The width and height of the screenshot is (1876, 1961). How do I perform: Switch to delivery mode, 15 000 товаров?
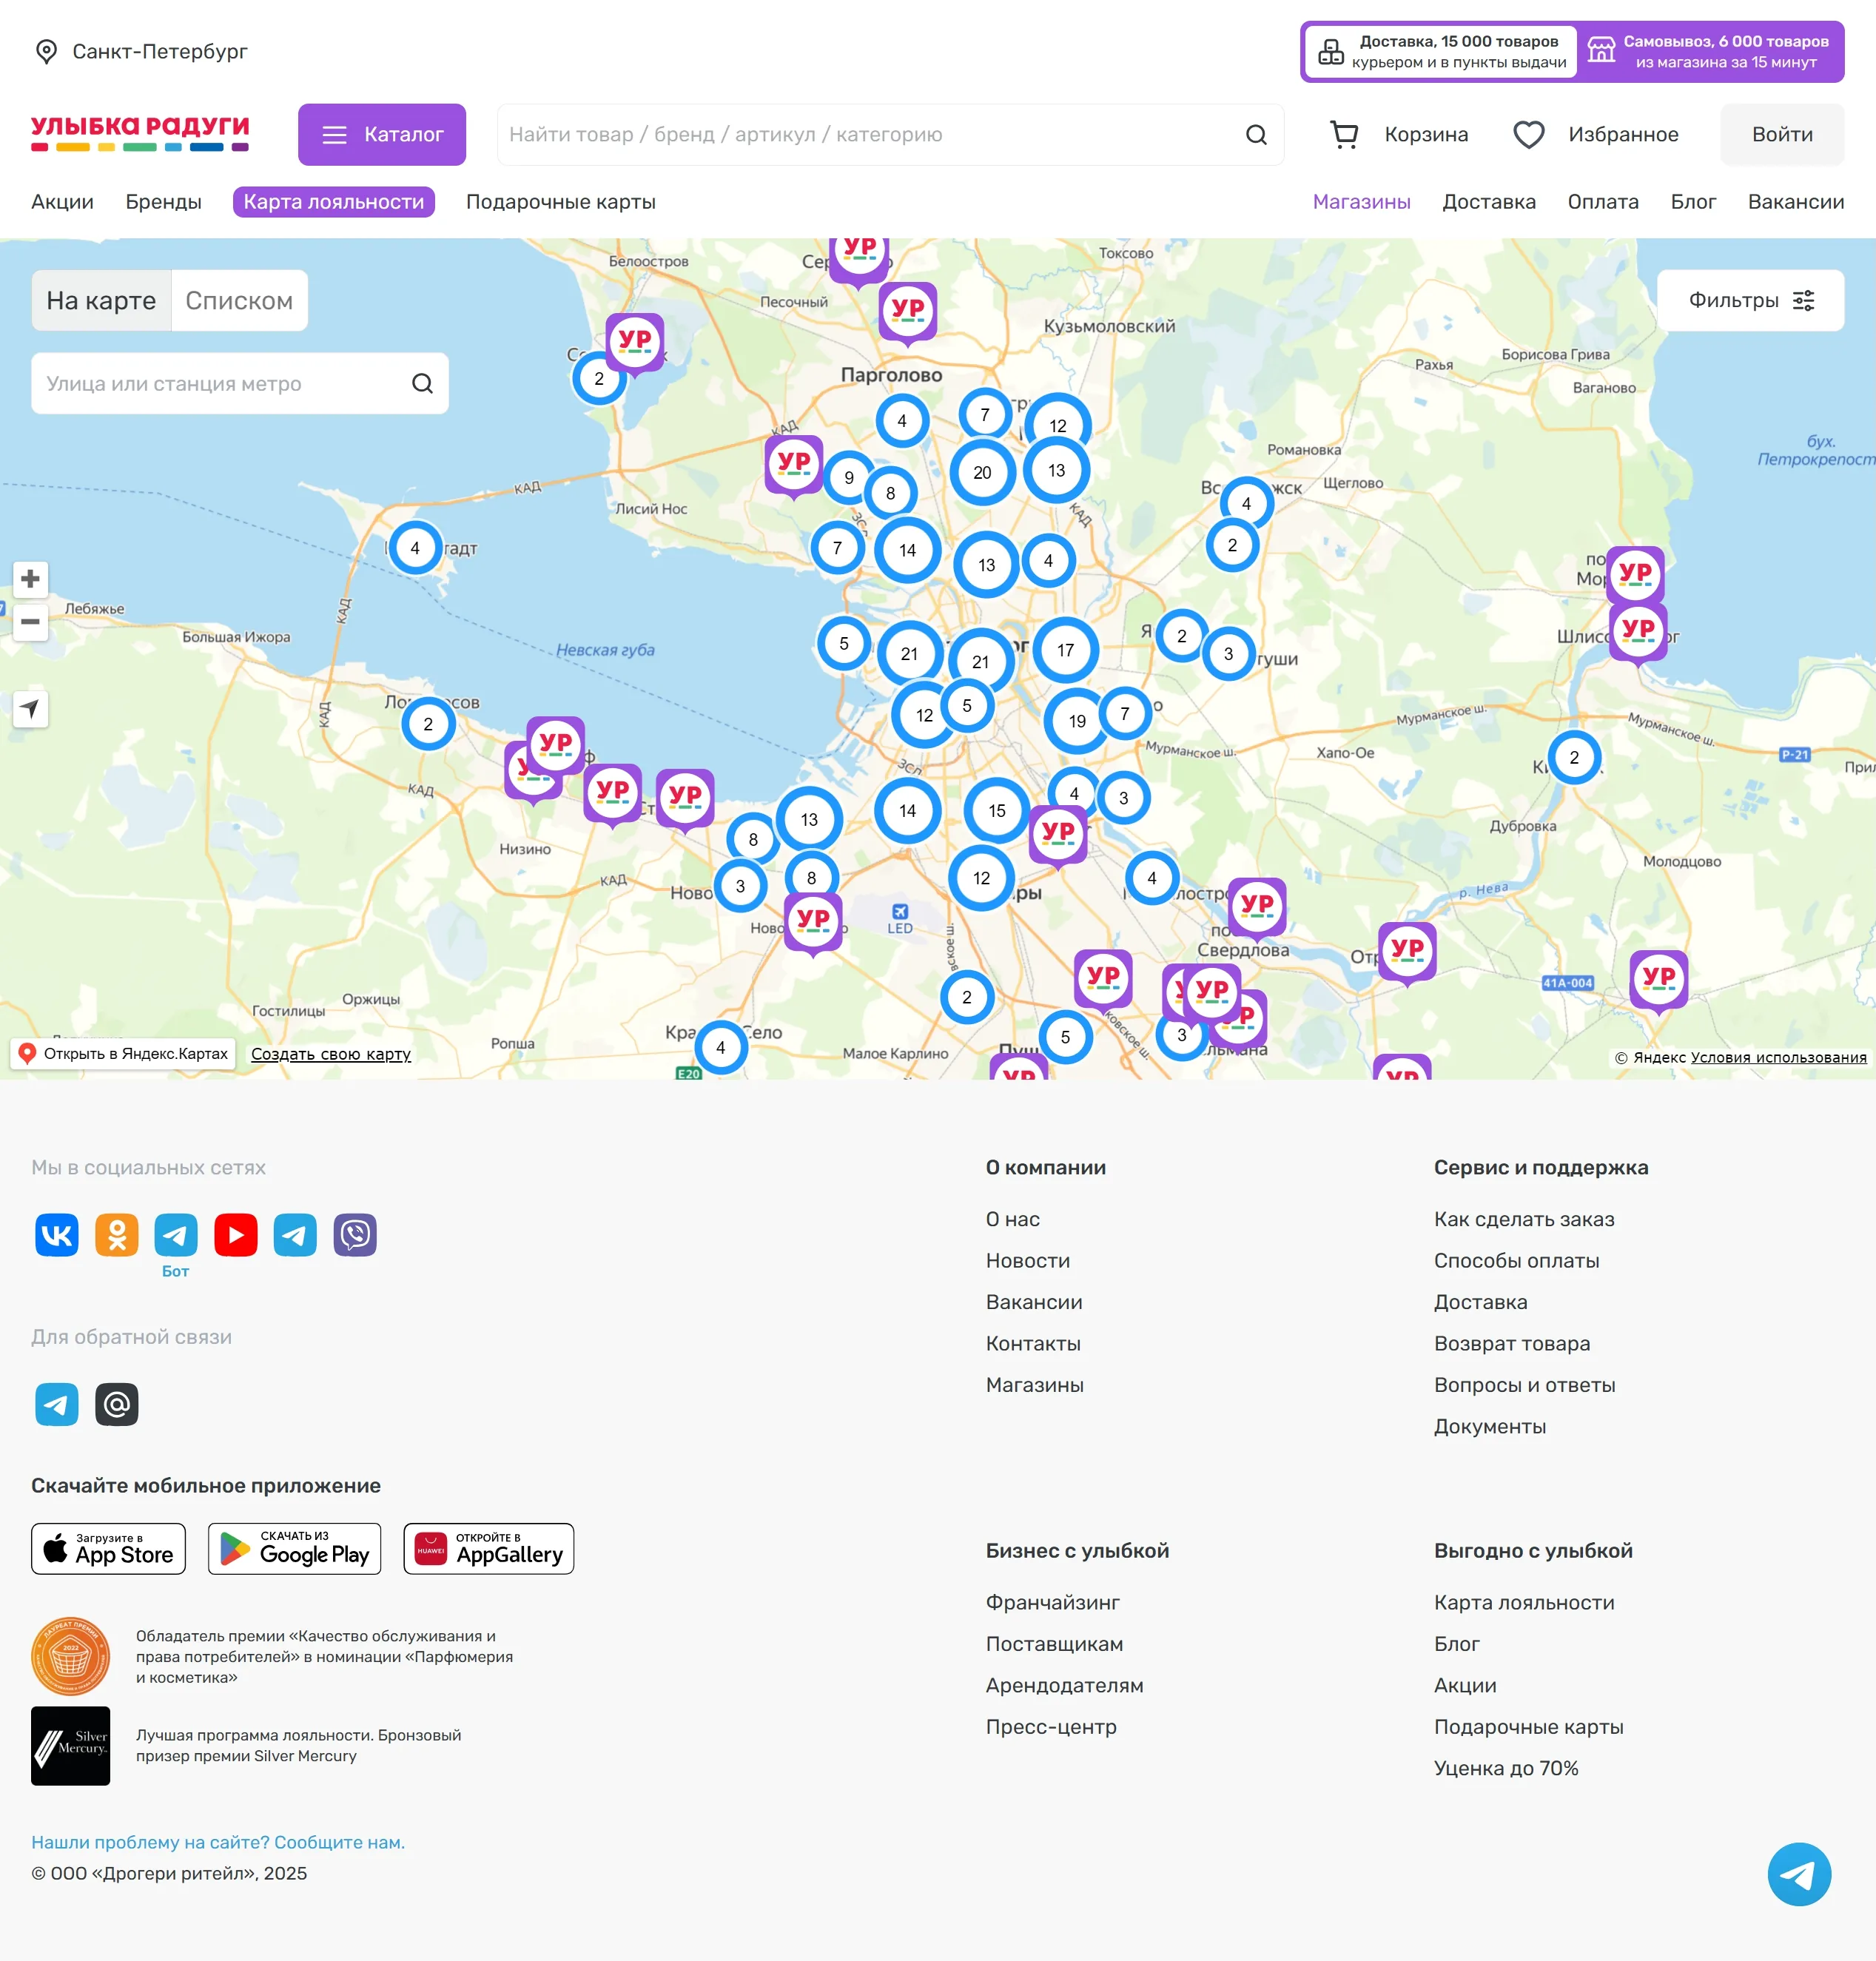pos(1441,52)
